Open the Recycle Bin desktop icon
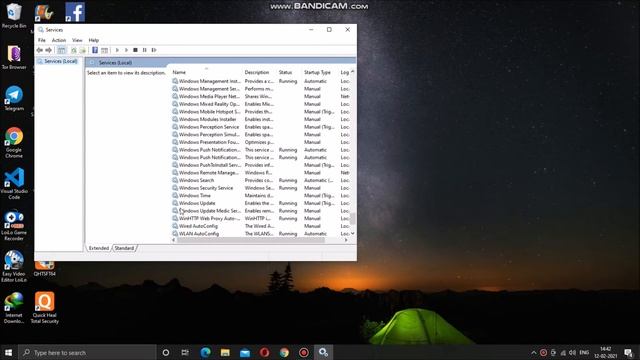Viewport: 640px width, 360px height. 14,16
